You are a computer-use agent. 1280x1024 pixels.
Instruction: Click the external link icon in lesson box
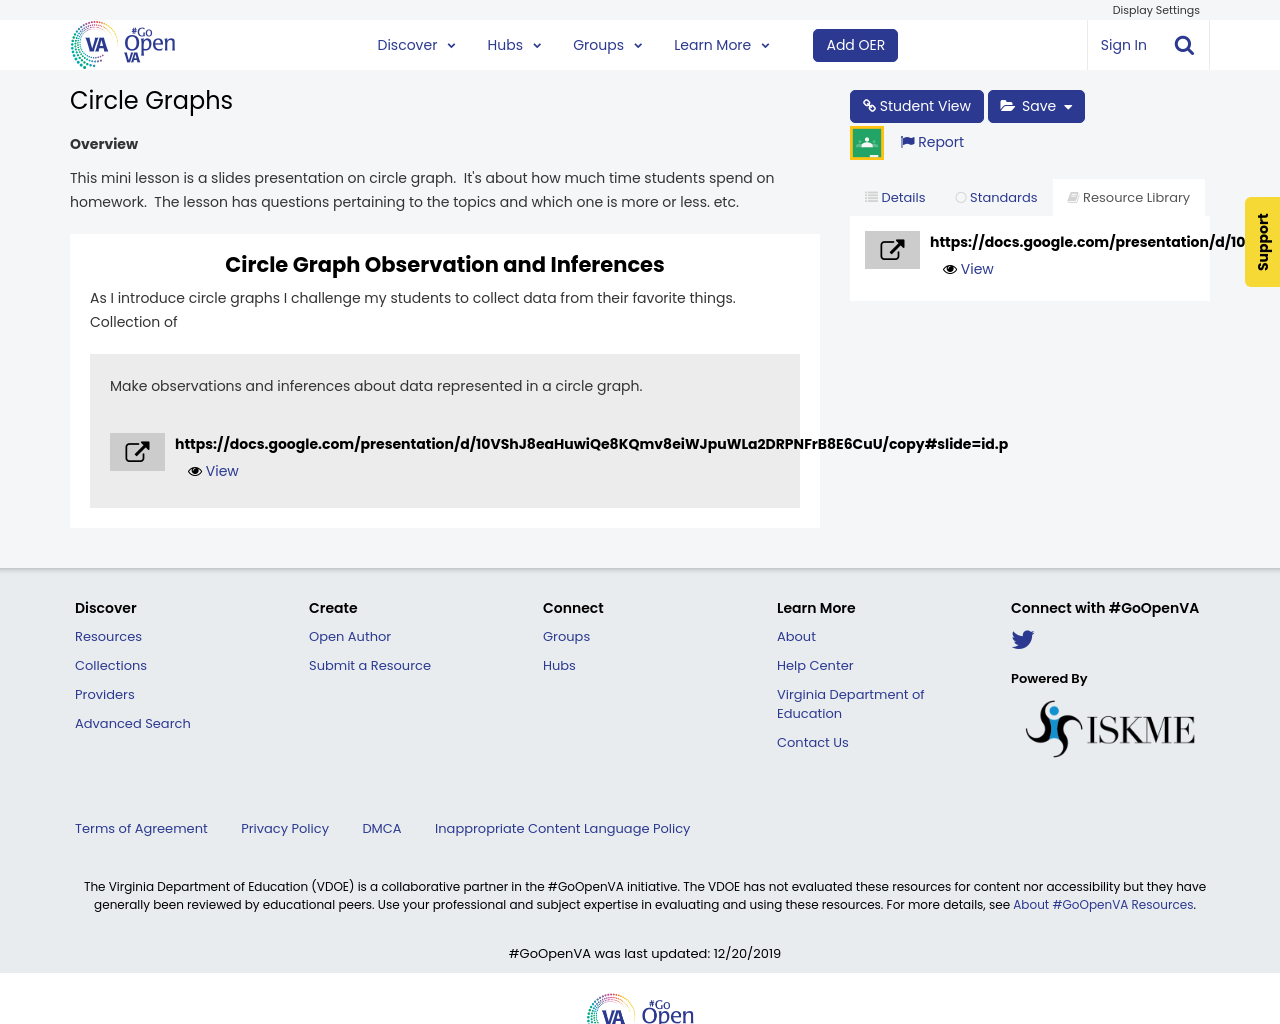coord(137,452)
